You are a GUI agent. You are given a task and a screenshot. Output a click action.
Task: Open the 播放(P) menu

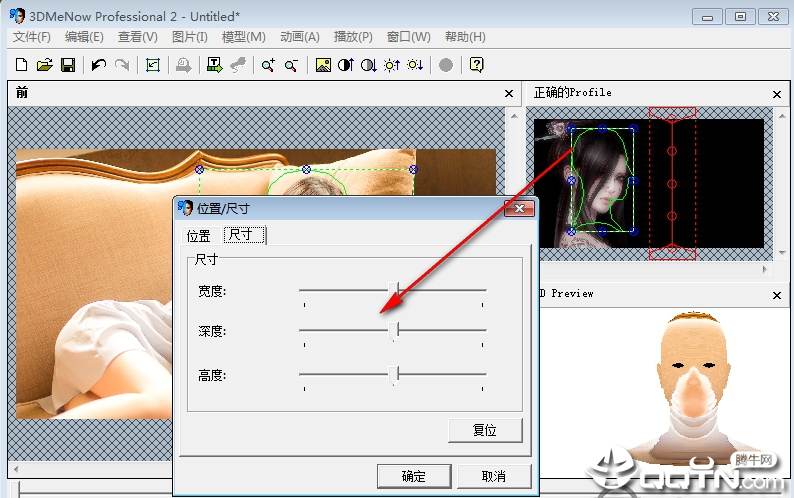click(x=353, y=37)
